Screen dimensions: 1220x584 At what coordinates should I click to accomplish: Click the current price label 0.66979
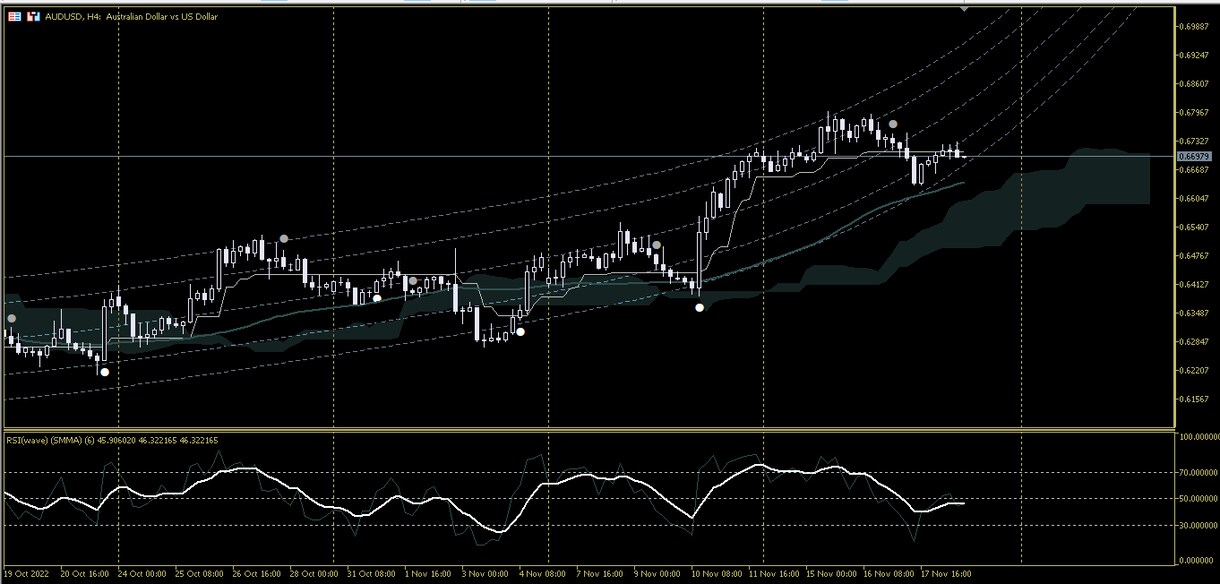(x=1195, y=156)
